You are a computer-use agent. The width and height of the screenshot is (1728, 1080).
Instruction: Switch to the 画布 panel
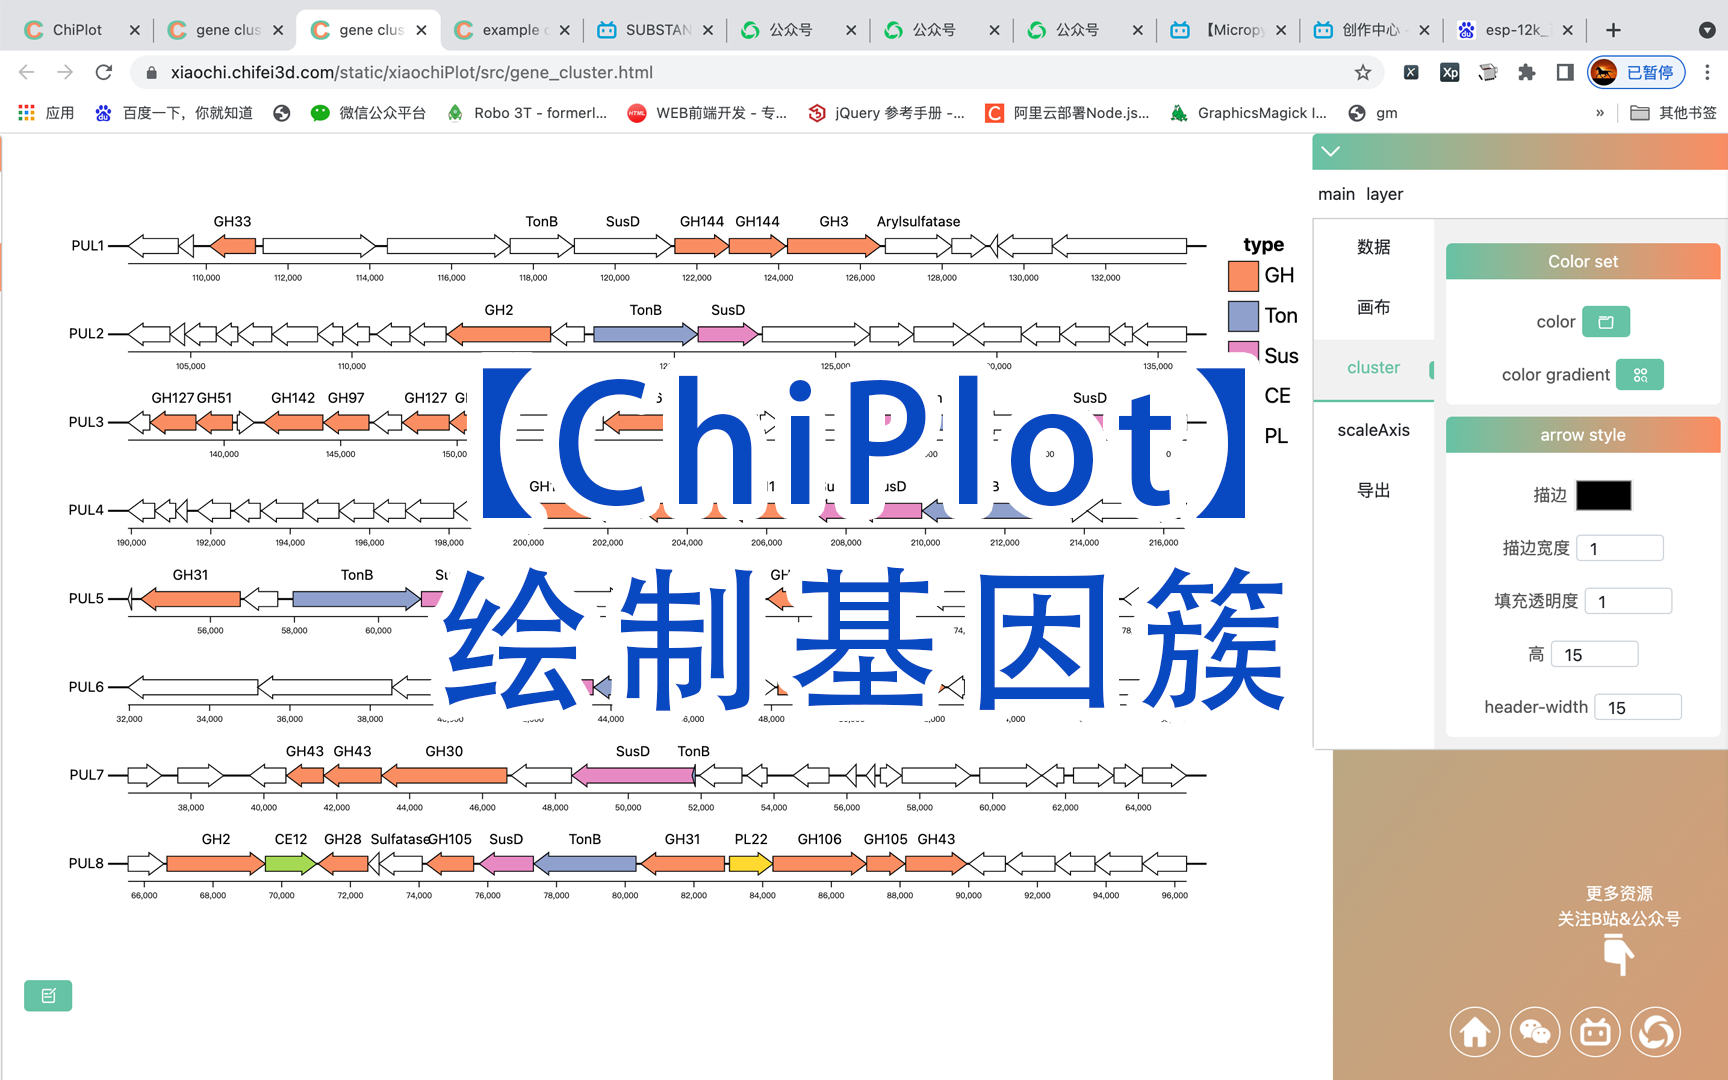1373,307
